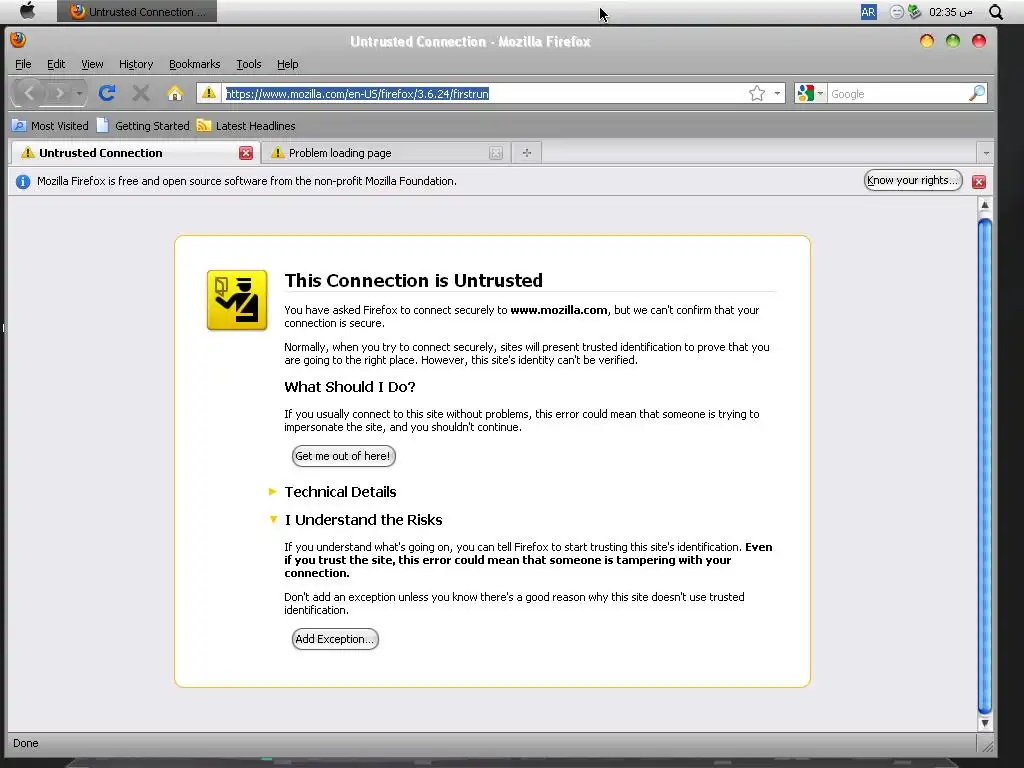1024x768 pixels.
Task: Click the network tray icon in the top bar
Action: [914, 12]
